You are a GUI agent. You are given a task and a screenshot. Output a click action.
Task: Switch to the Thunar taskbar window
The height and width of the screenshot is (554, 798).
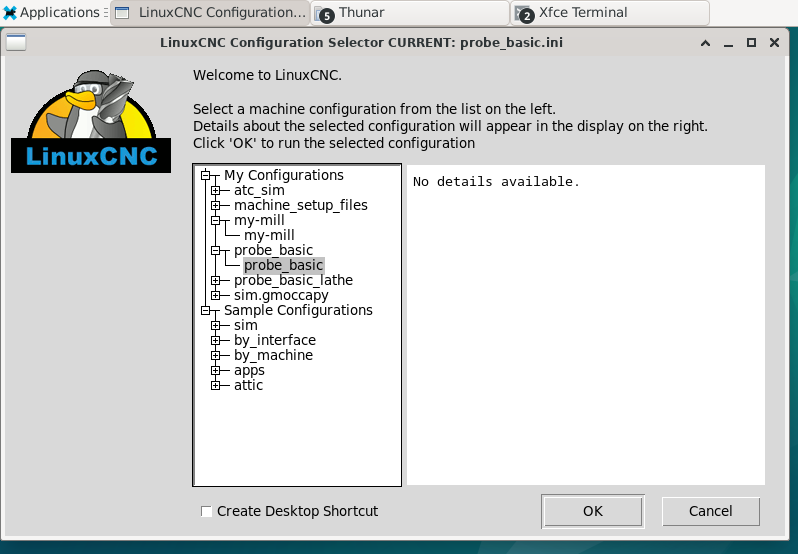pyautogui.click(x=410, y=13)
